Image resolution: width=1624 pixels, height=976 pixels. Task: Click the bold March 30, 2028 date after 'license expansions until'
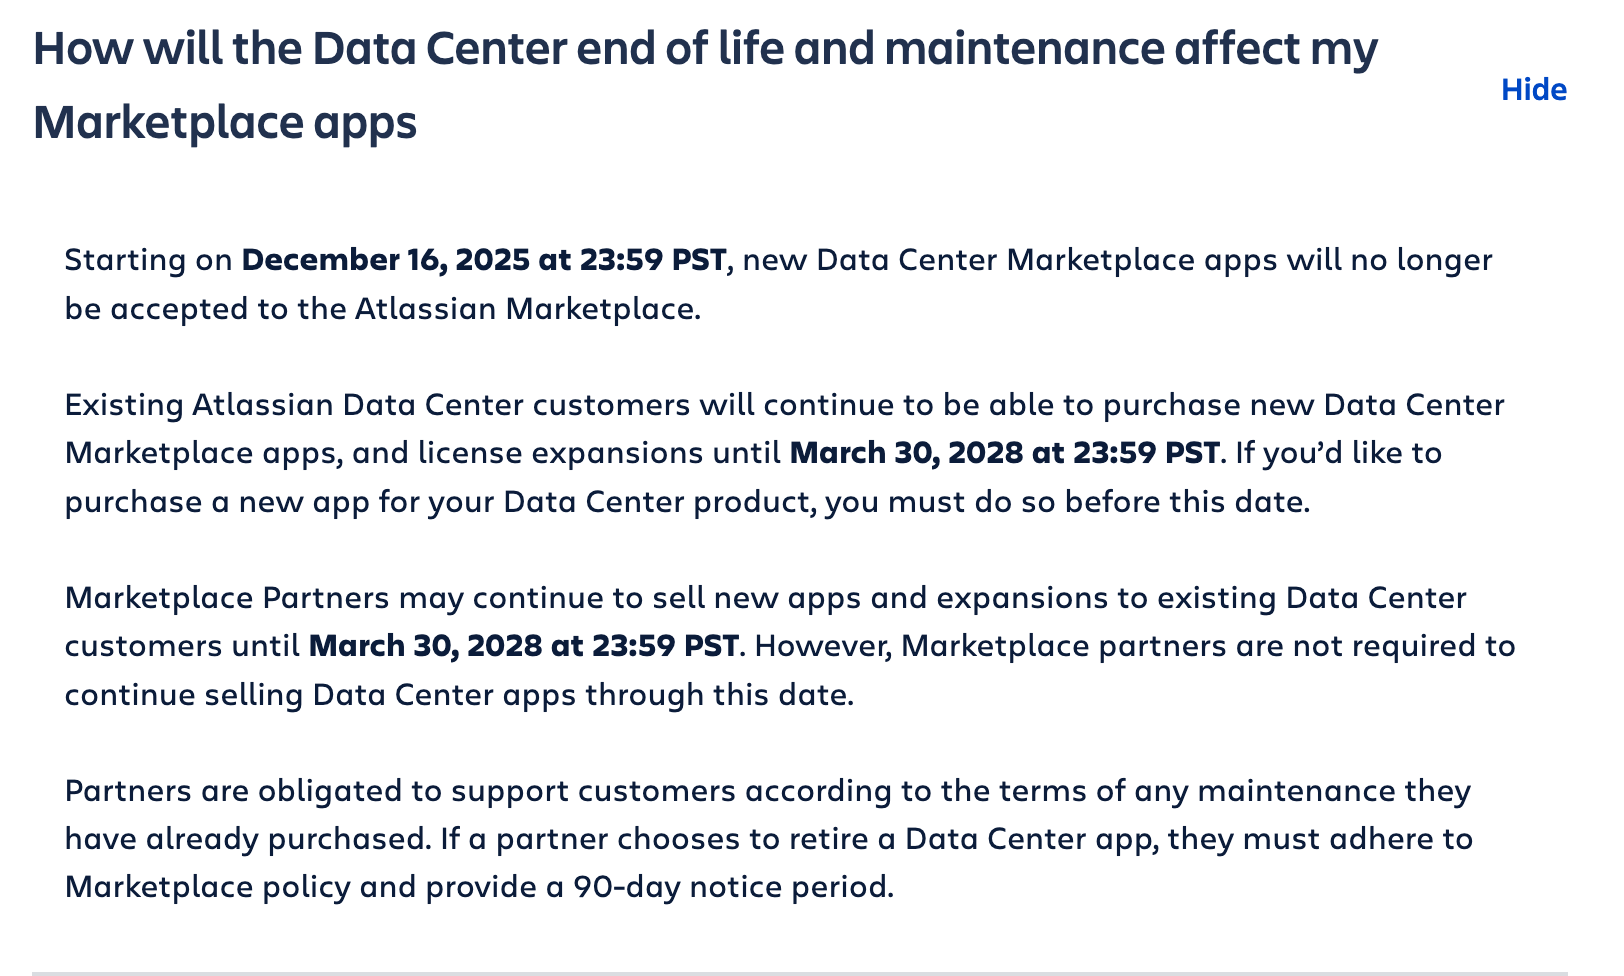pos(1004,453)
